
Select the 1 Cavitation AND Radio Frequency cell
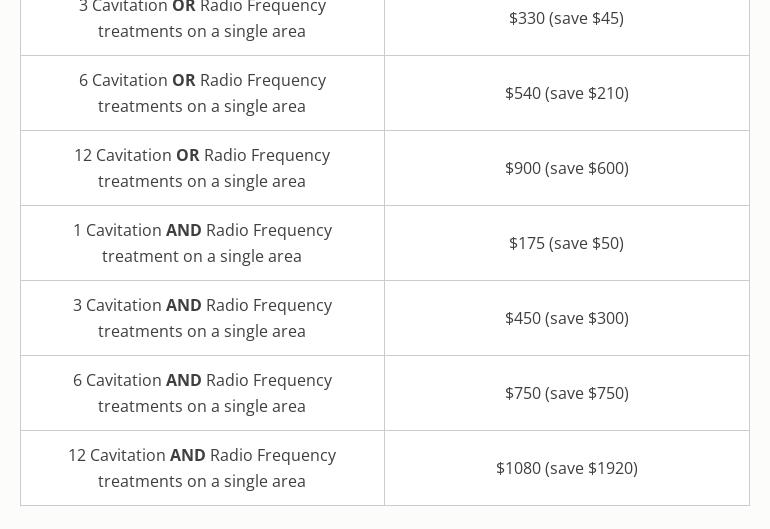point(202,243)
